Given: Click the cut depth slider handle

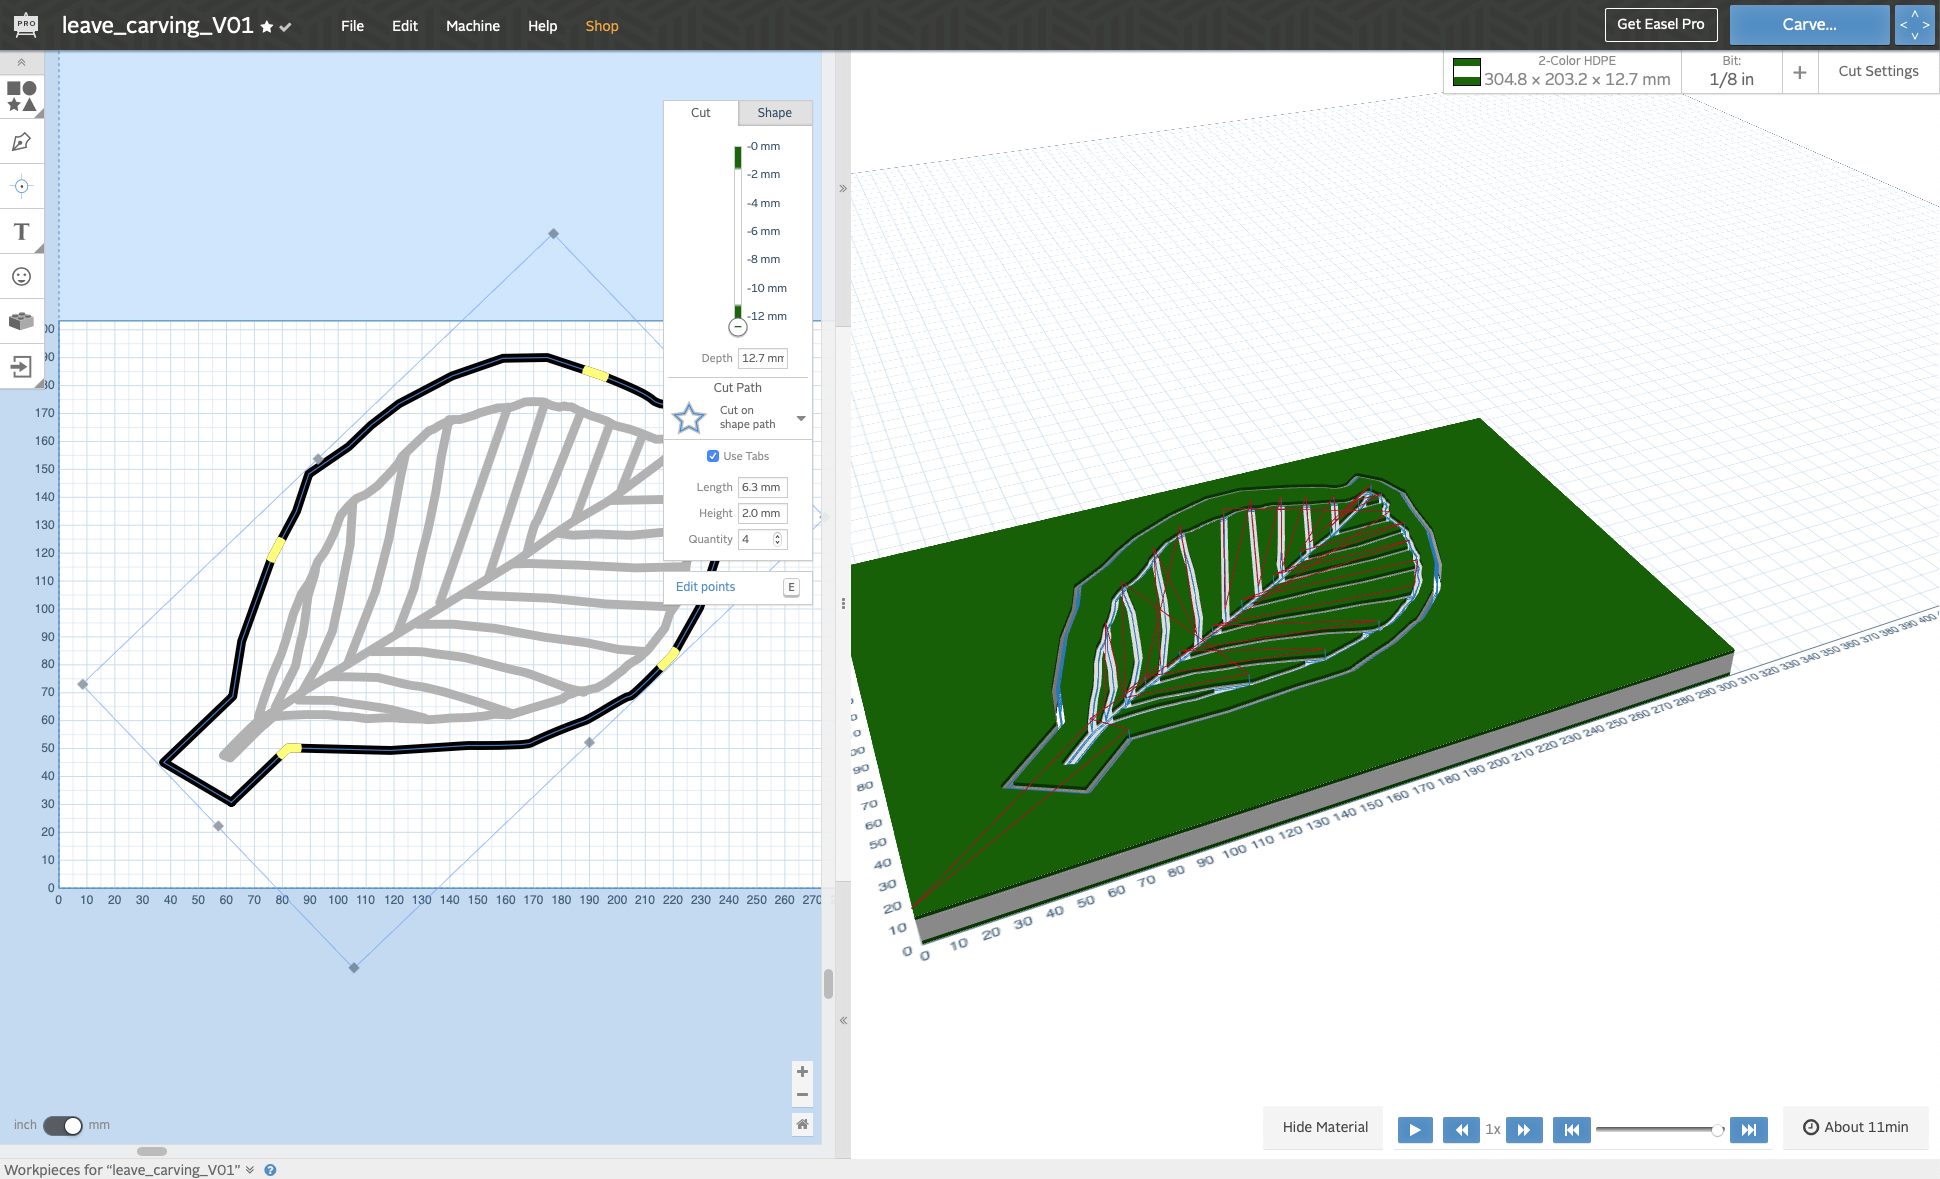Looking at the screenshot, I should tap(738, 327).
